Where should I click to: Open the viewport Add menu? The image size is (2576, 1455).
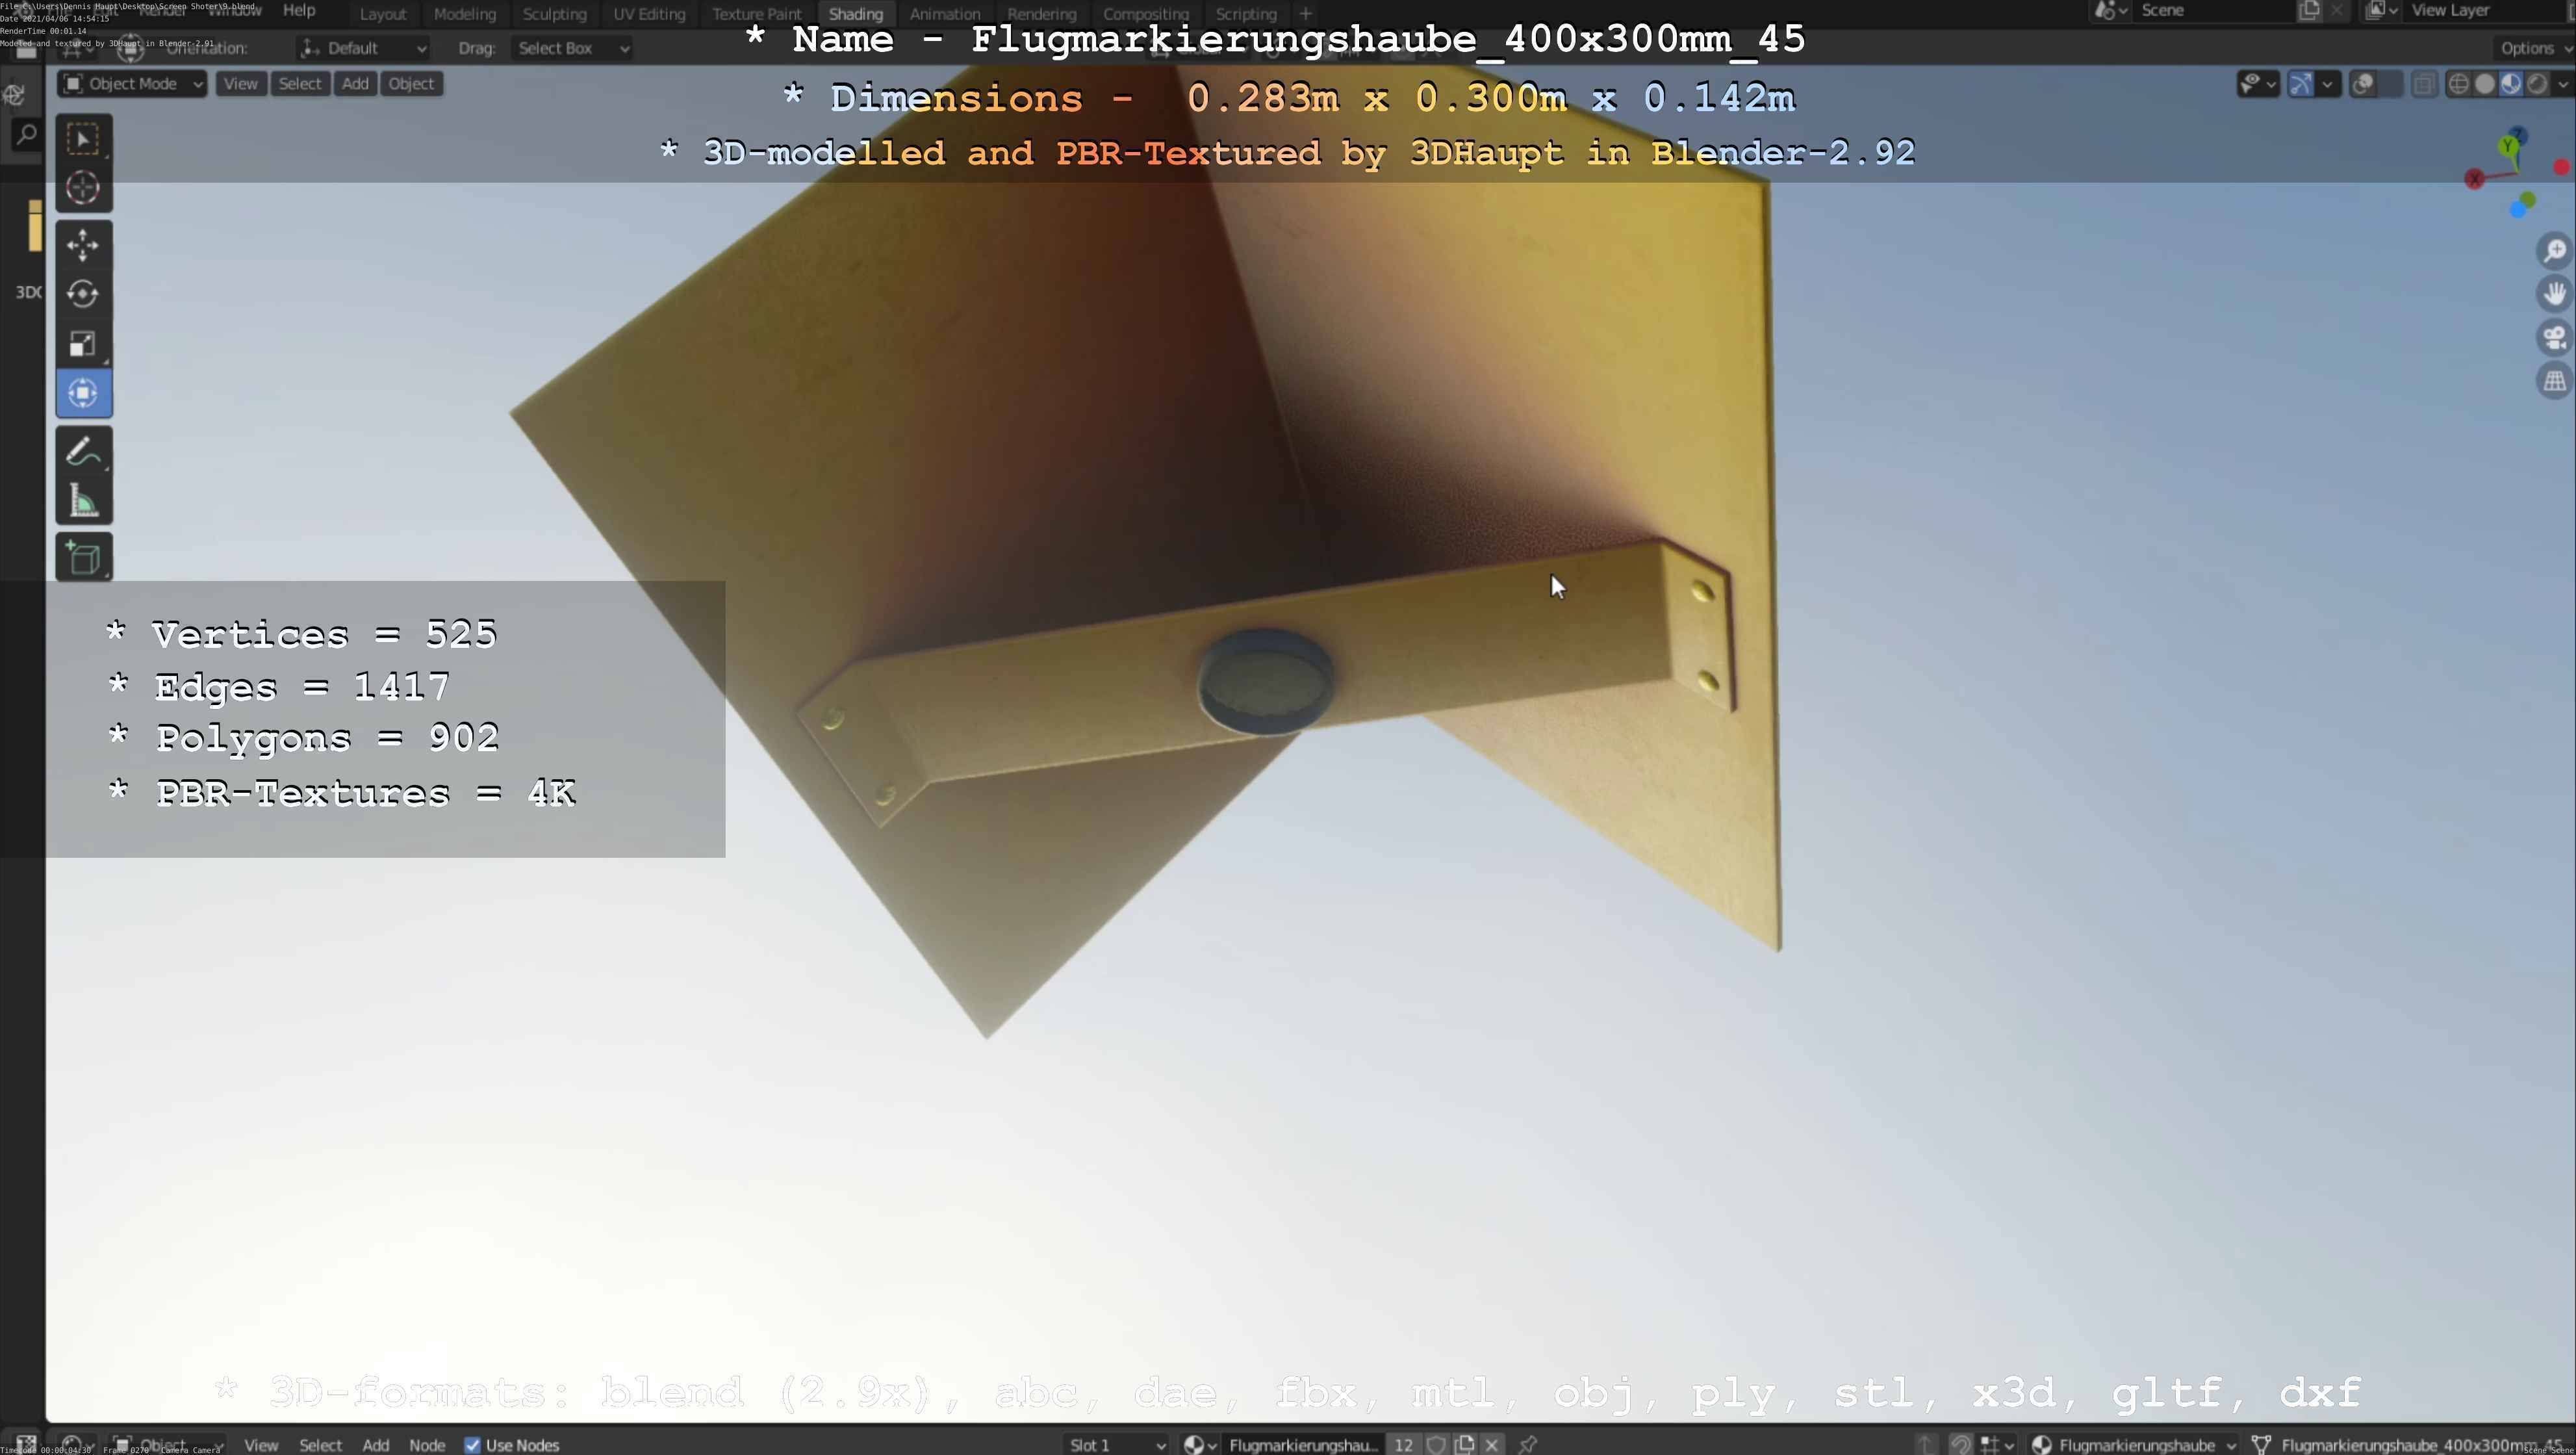point(355,84)
